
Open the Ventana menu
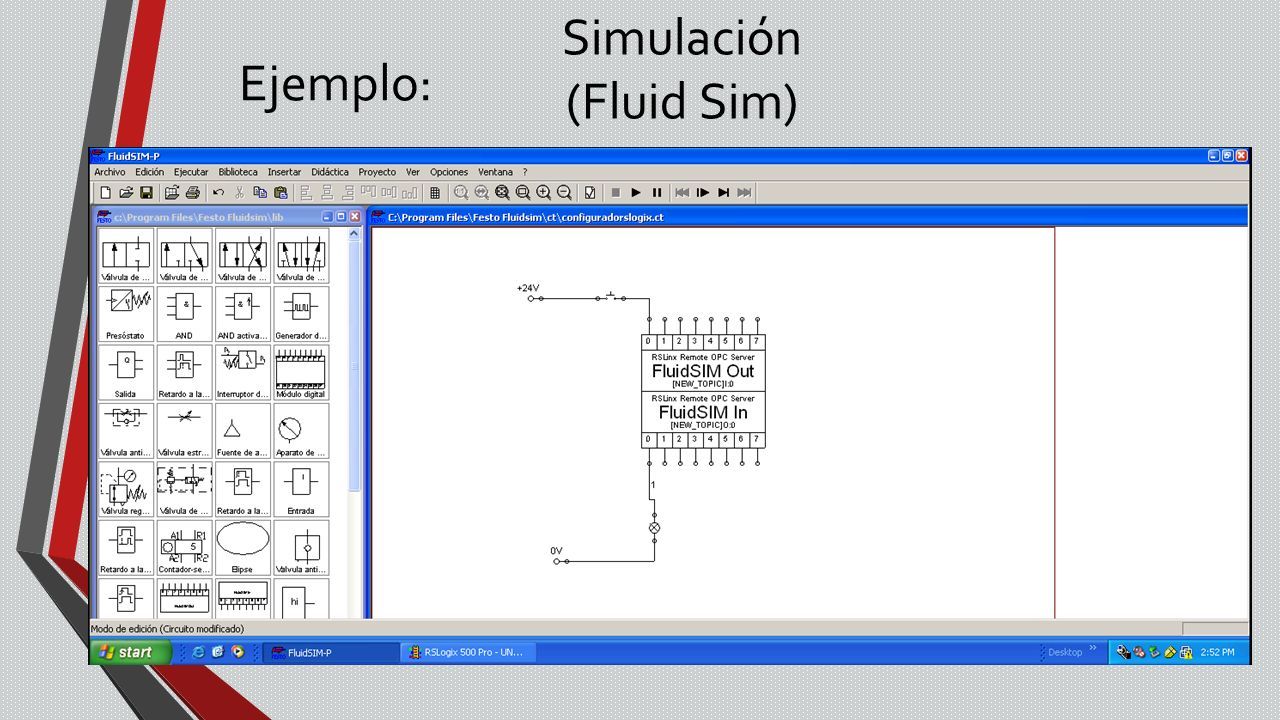495,172
